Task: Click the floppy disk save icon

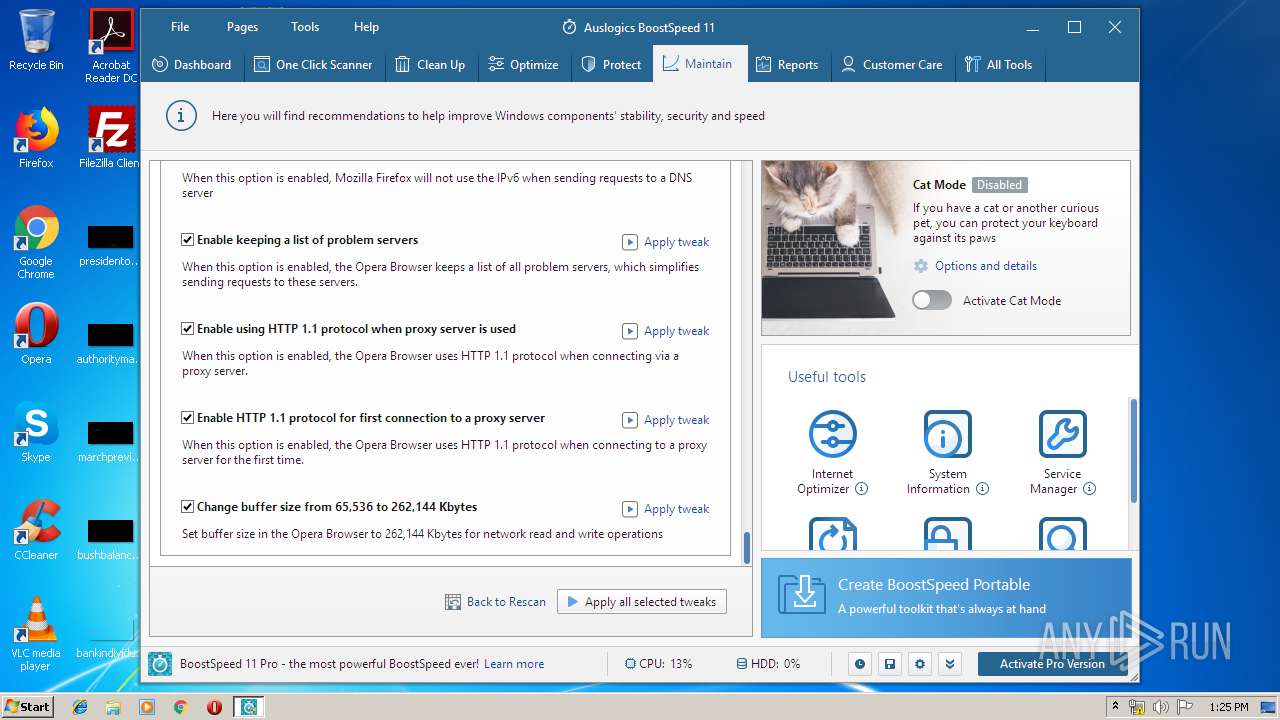Action: (889, 664)
